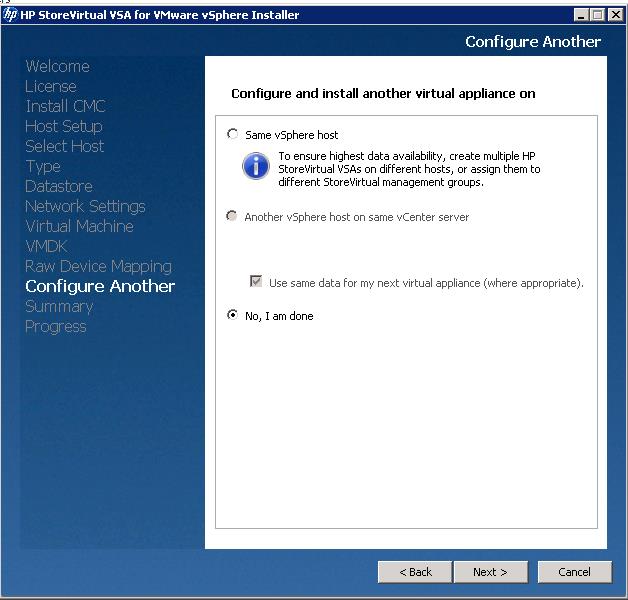The image size is (628, 600).
Task: Go to the Summary step
Action: click(x=59, y=306)
